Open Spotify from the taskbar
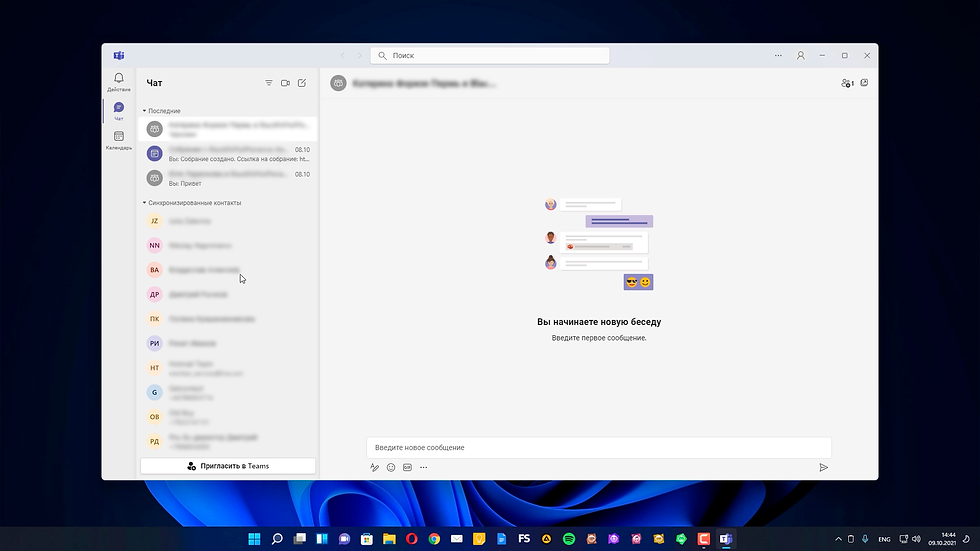 click(x=569, y=539)
